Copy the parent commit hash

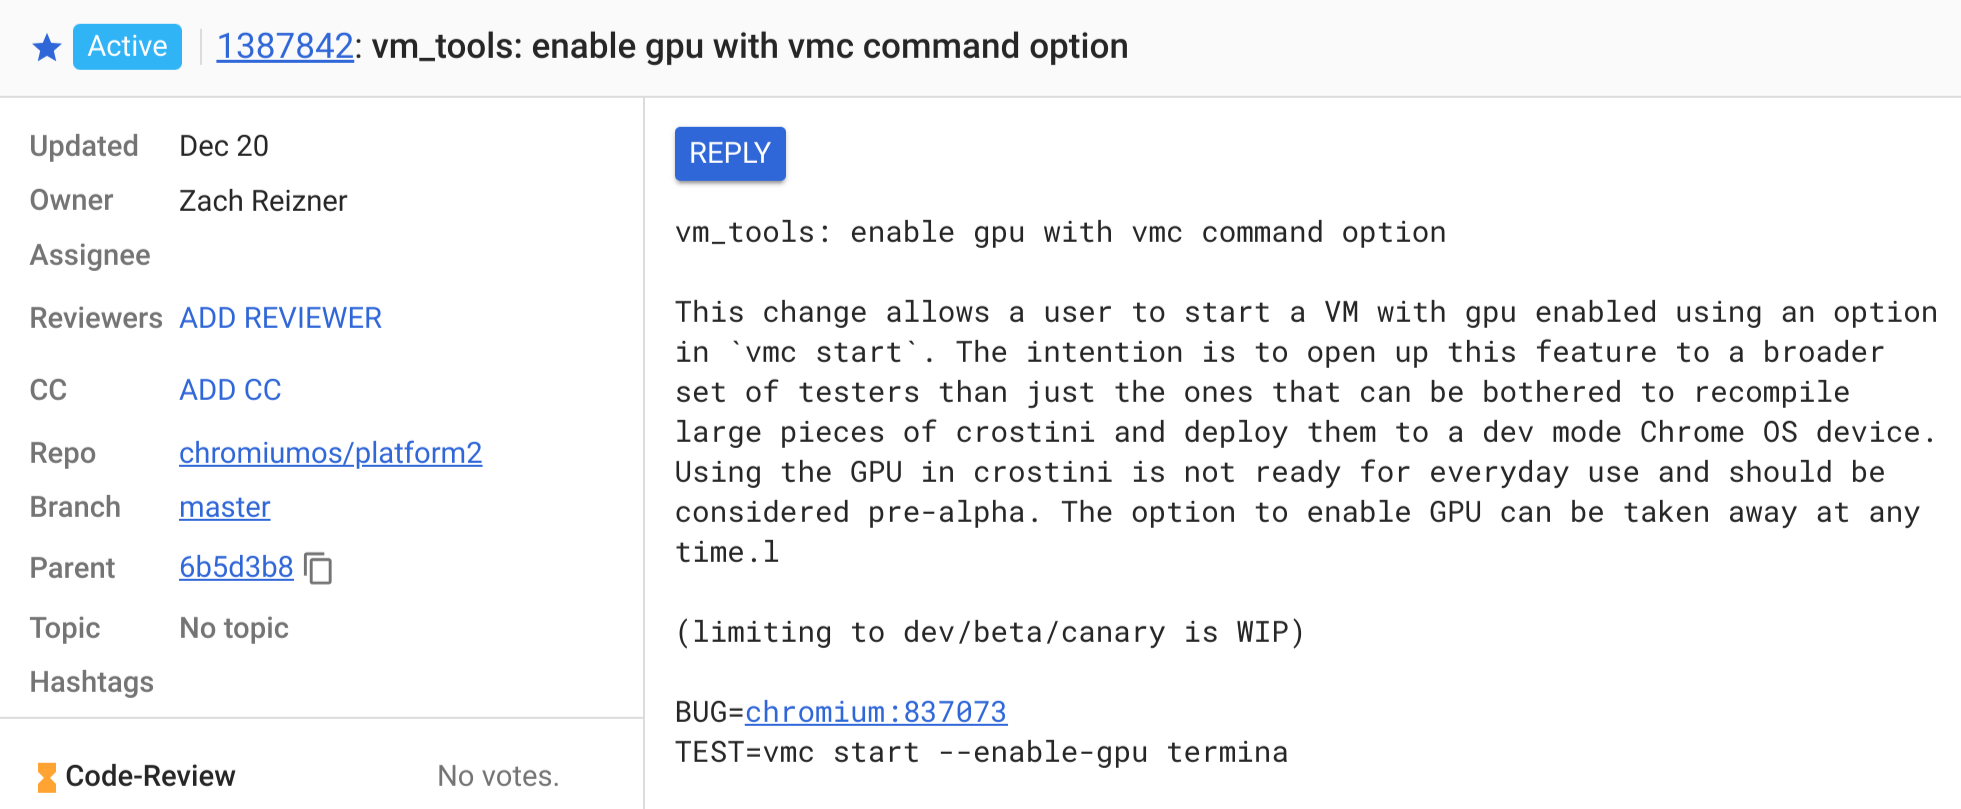(x=318, y=568)
